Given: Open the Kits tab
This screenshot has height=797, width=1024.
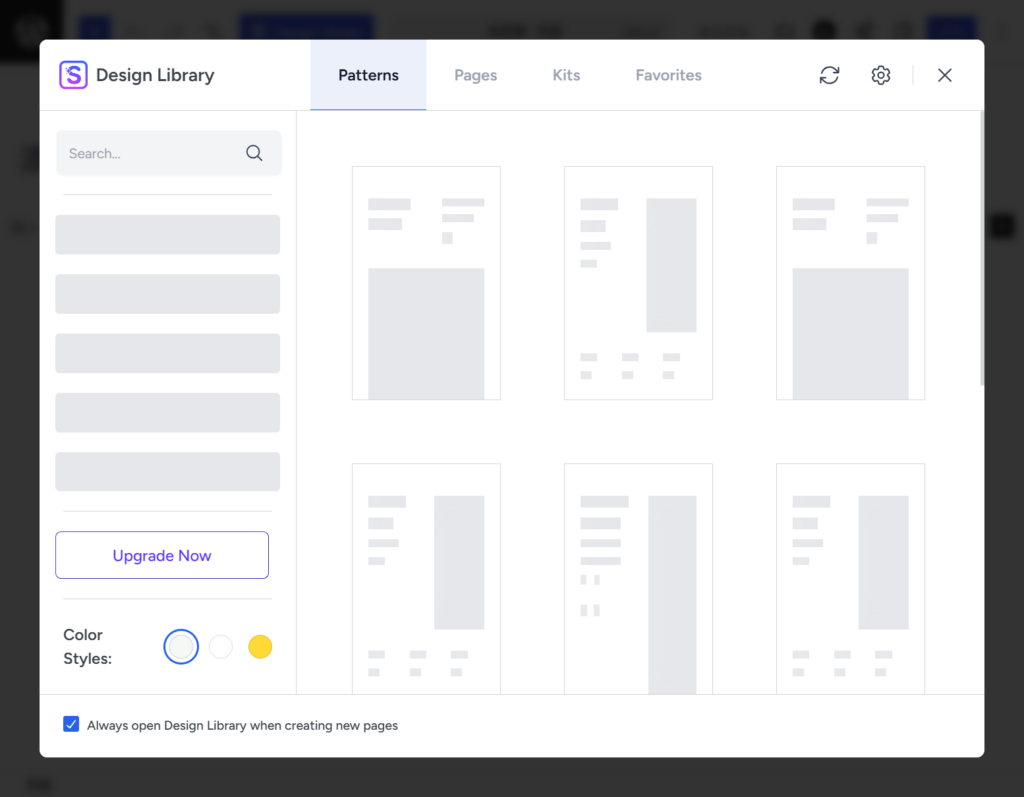Looking at the screenshot, I should (566, 75).
